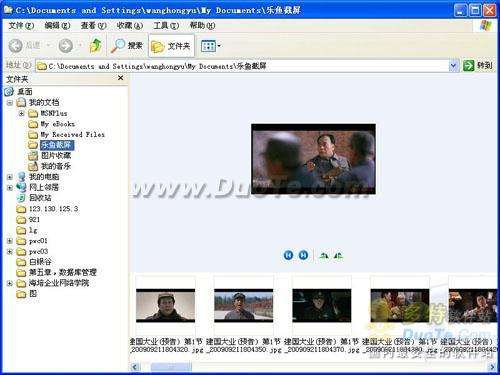The height and width of the screenshot is (375, 500).
Task: Expand the MSNPlus folder node
Action: click(21, 113)
